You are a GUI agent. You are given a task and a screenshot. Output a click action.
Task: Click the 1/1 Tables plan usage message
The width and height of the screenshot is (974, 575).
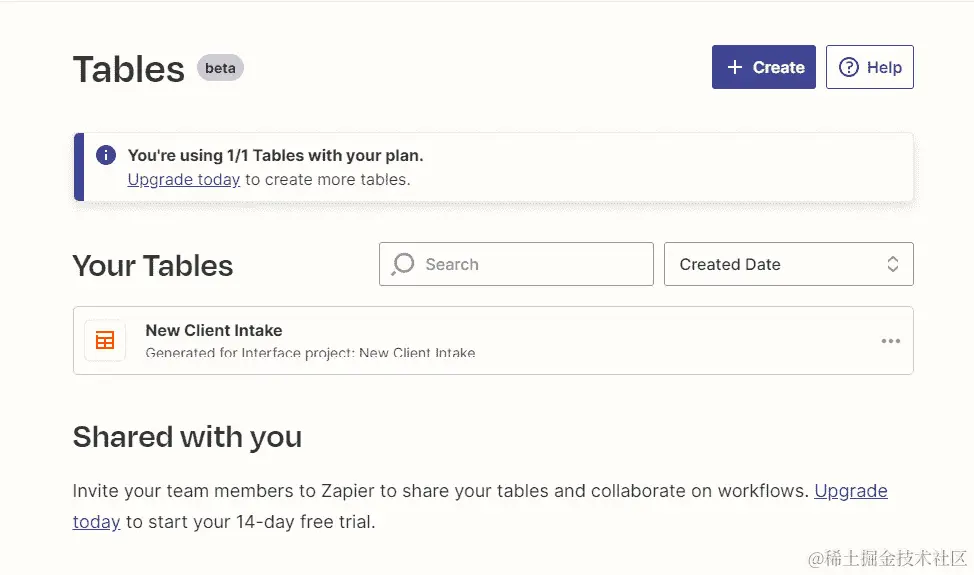click(x=276, y=155)
